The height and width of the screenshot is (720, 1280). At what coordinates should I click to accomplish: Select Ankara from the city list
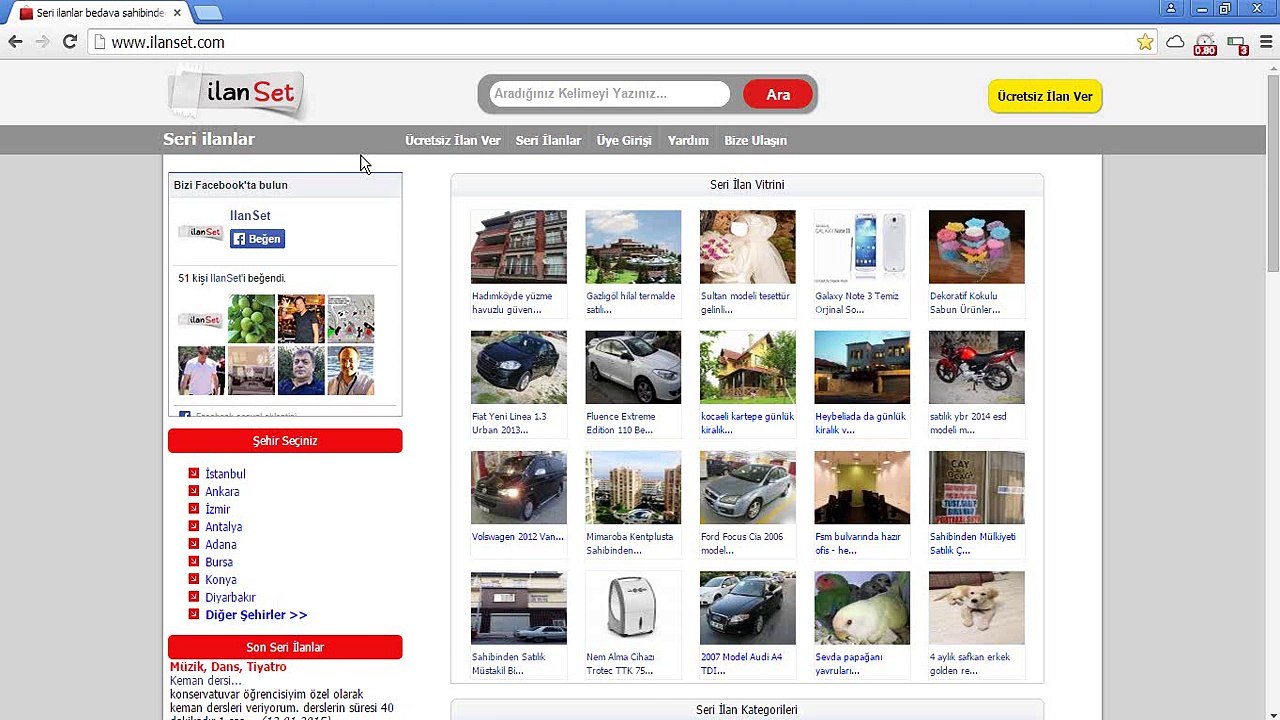(x=222, y=492)
